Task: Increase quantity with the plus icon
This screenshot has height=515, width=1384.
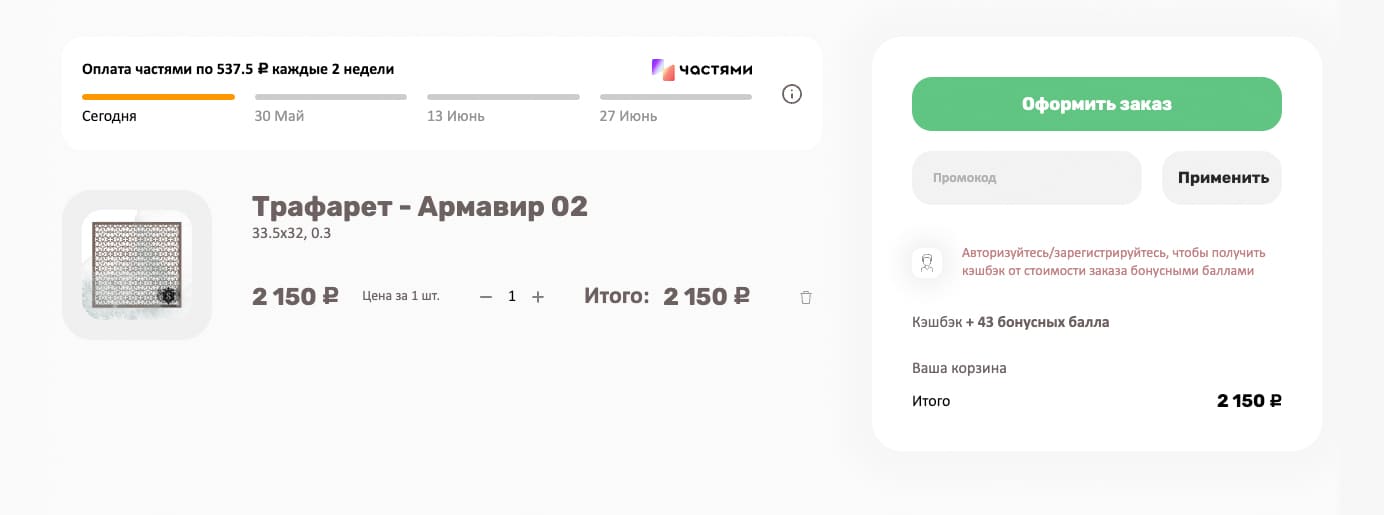Action: tap(538, 297)
